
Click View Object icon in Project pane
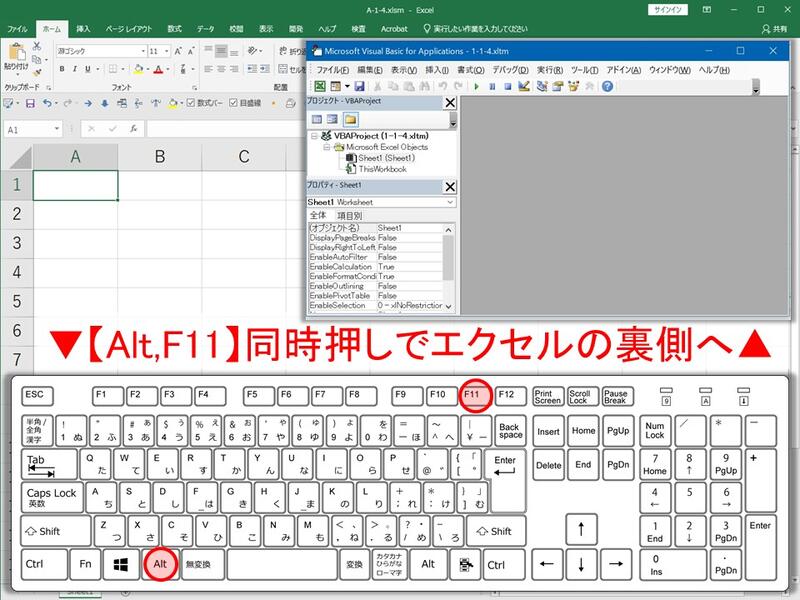tap(333, 119)
